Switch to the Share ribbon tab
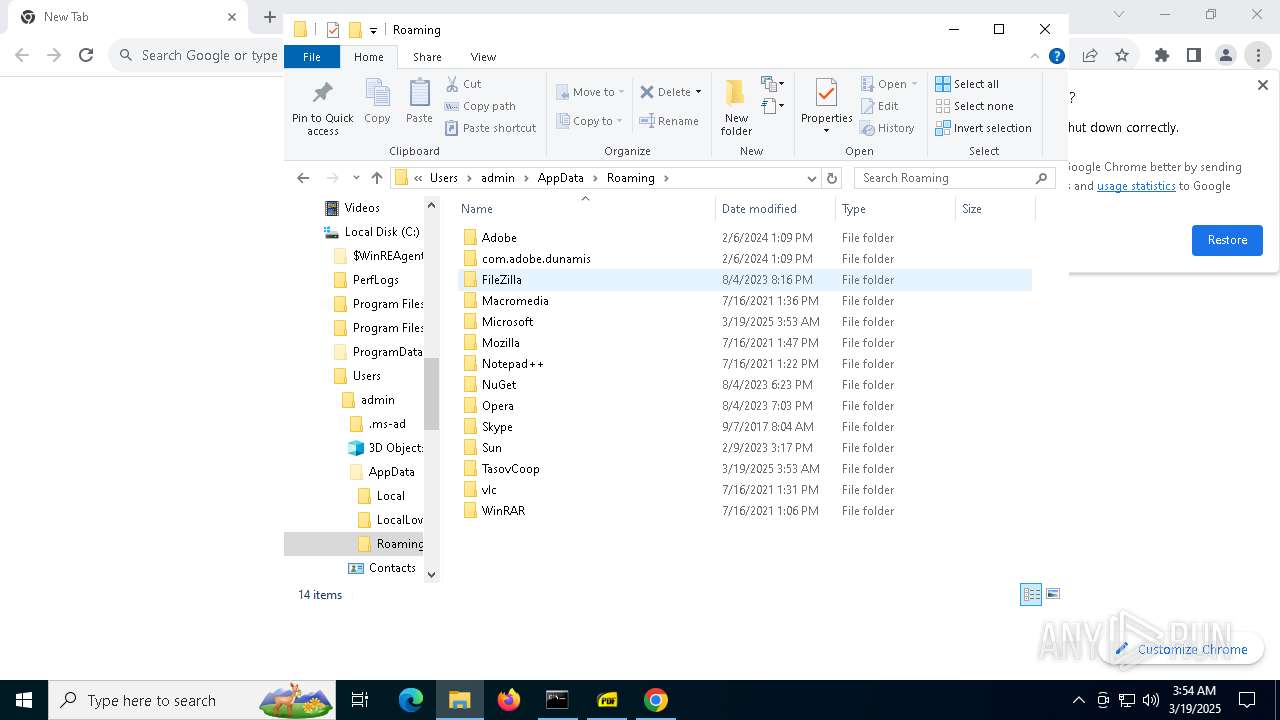1280x720 pixels. [427, 57]
